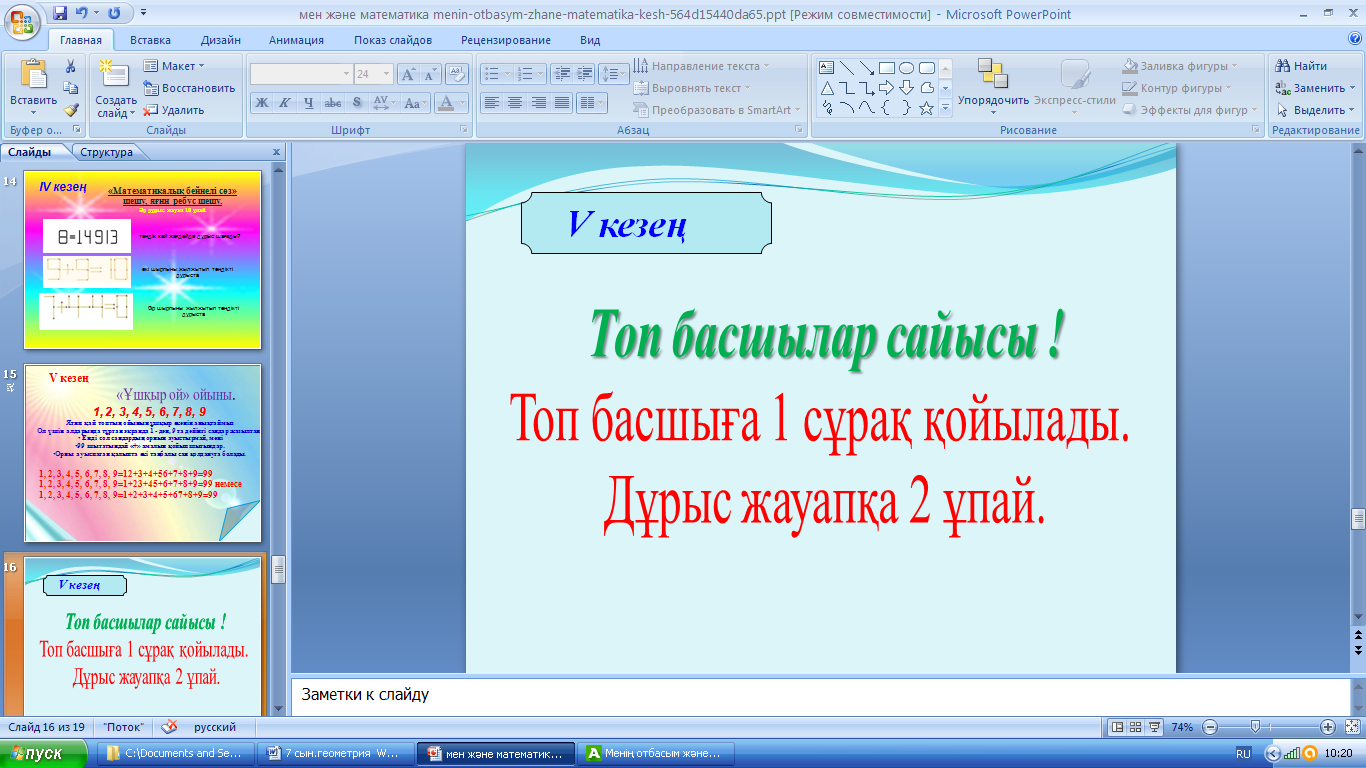The height and width of the screenshot is (768, 1366).
Task: Open the Показ слайдов tab
Action: (393, 40)
